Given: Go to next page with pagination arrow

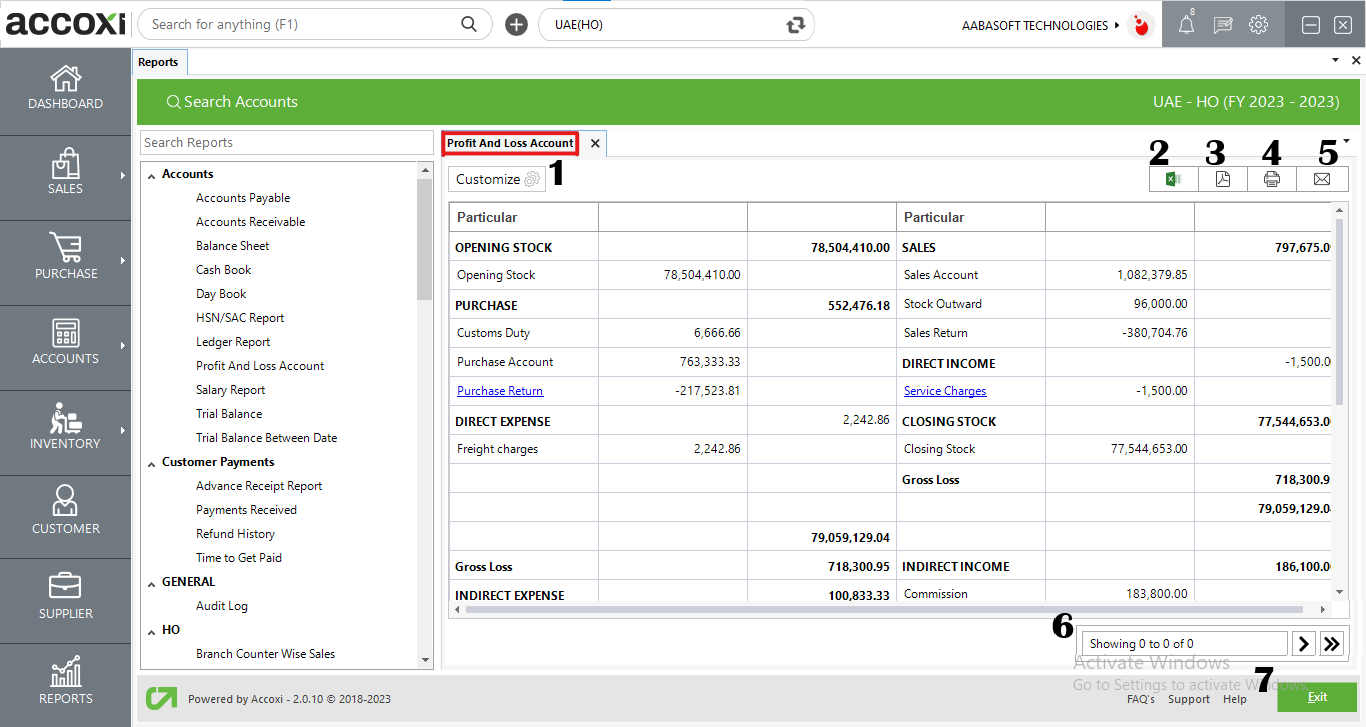Looking at the screenshot, I should (x=1303, y=643).
